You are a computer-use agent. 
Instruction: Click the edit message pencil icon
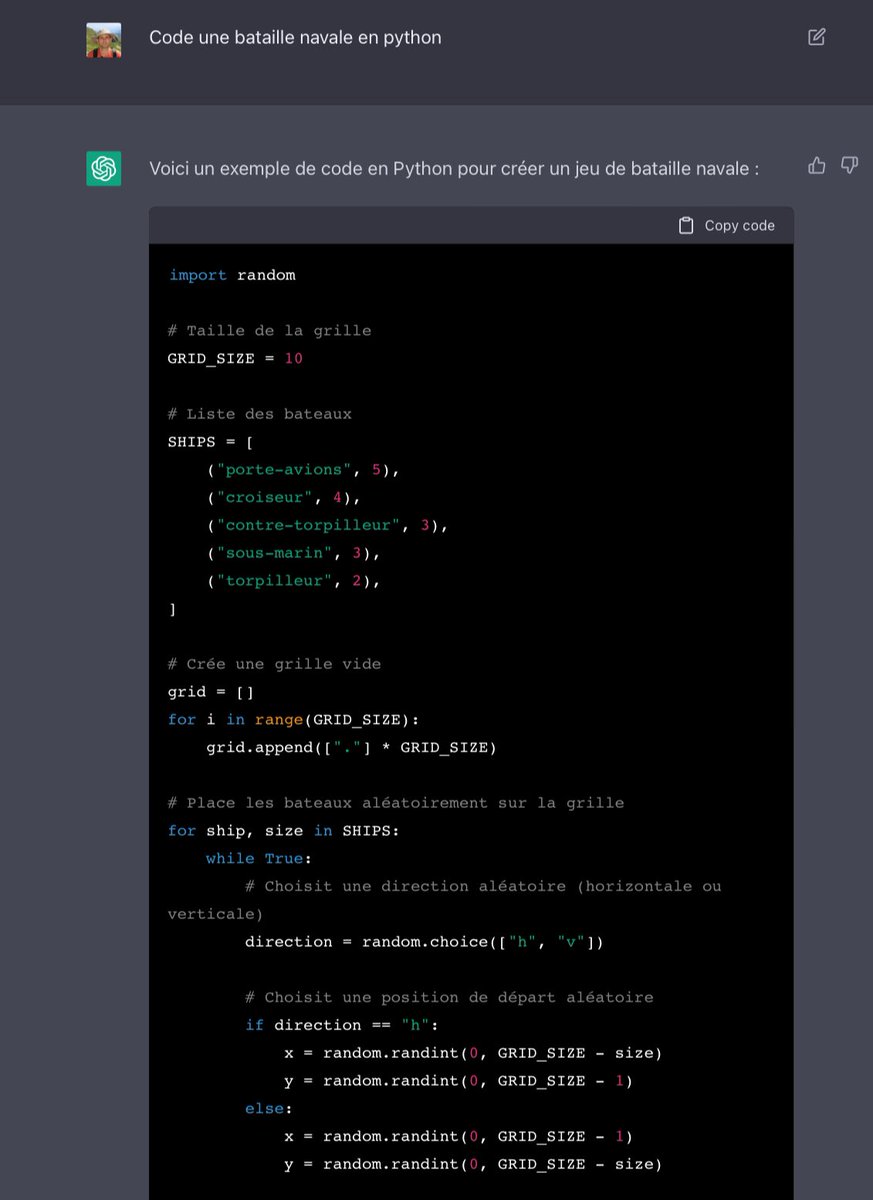click(817, 37)
